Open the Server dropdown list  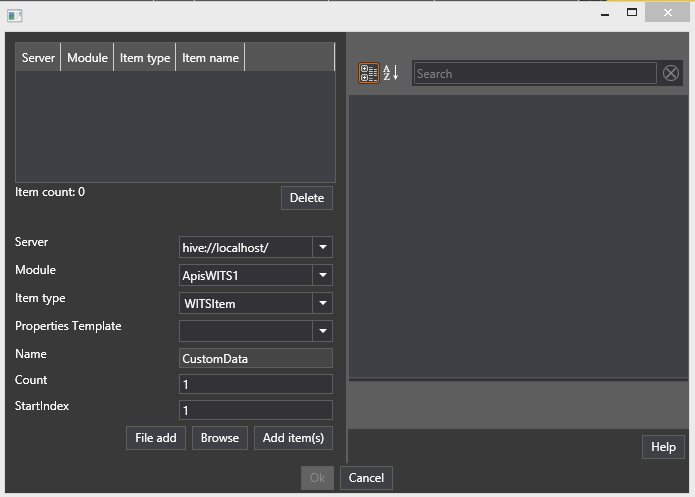(322, 247)
